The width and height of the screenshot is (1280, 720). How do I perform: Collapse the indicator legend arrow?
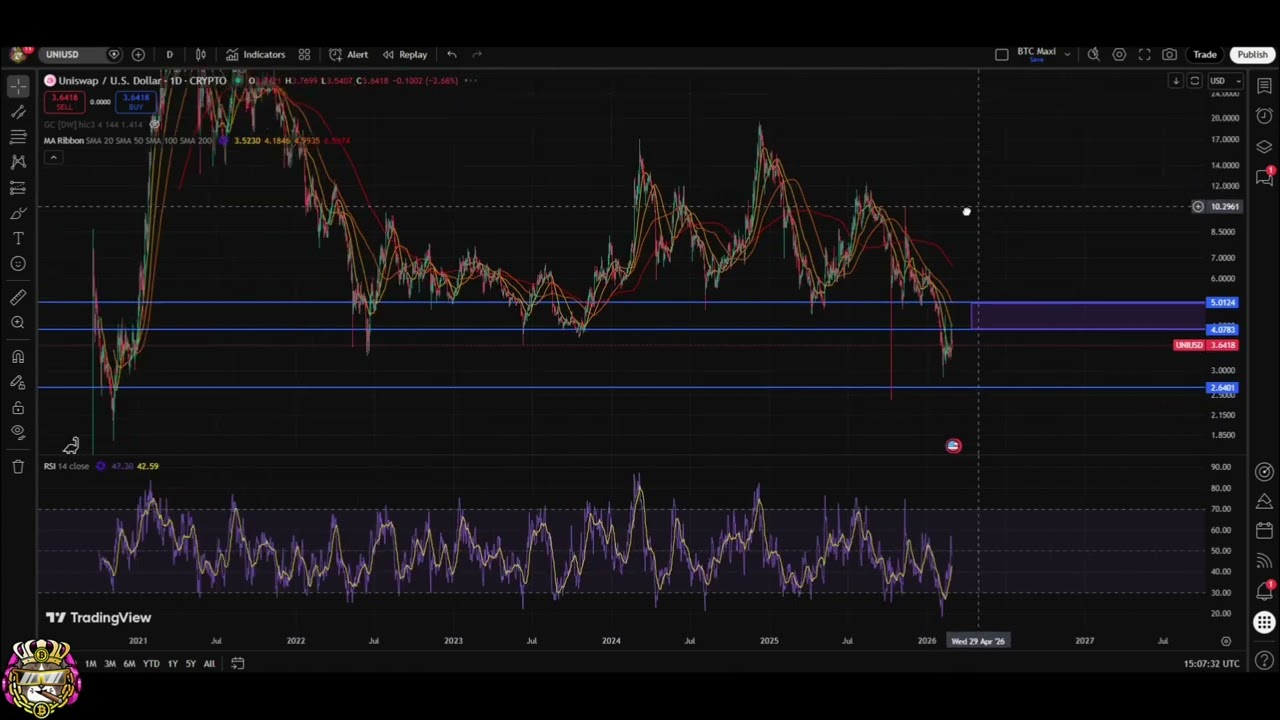pos(53,157)
